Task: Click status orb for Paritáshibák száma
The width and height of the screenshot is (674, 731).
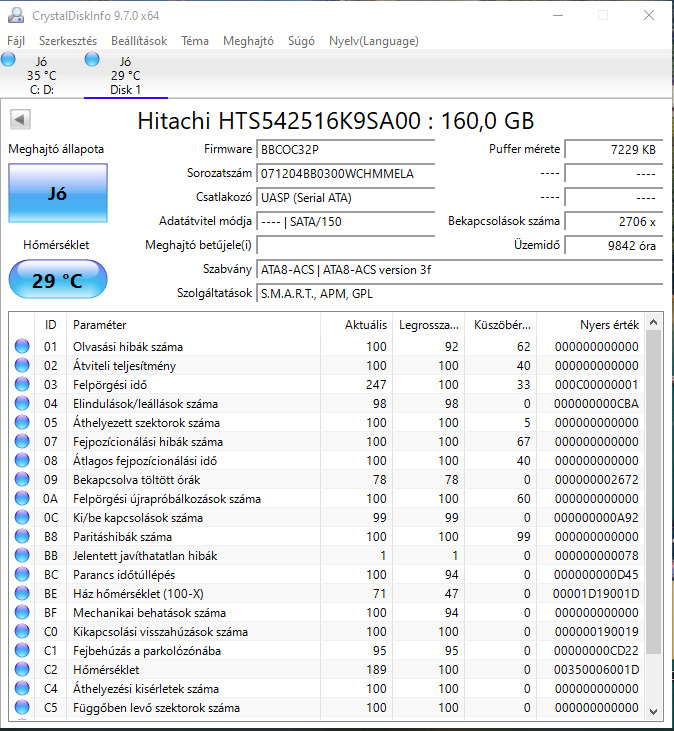Action: [x=22, y=537]
